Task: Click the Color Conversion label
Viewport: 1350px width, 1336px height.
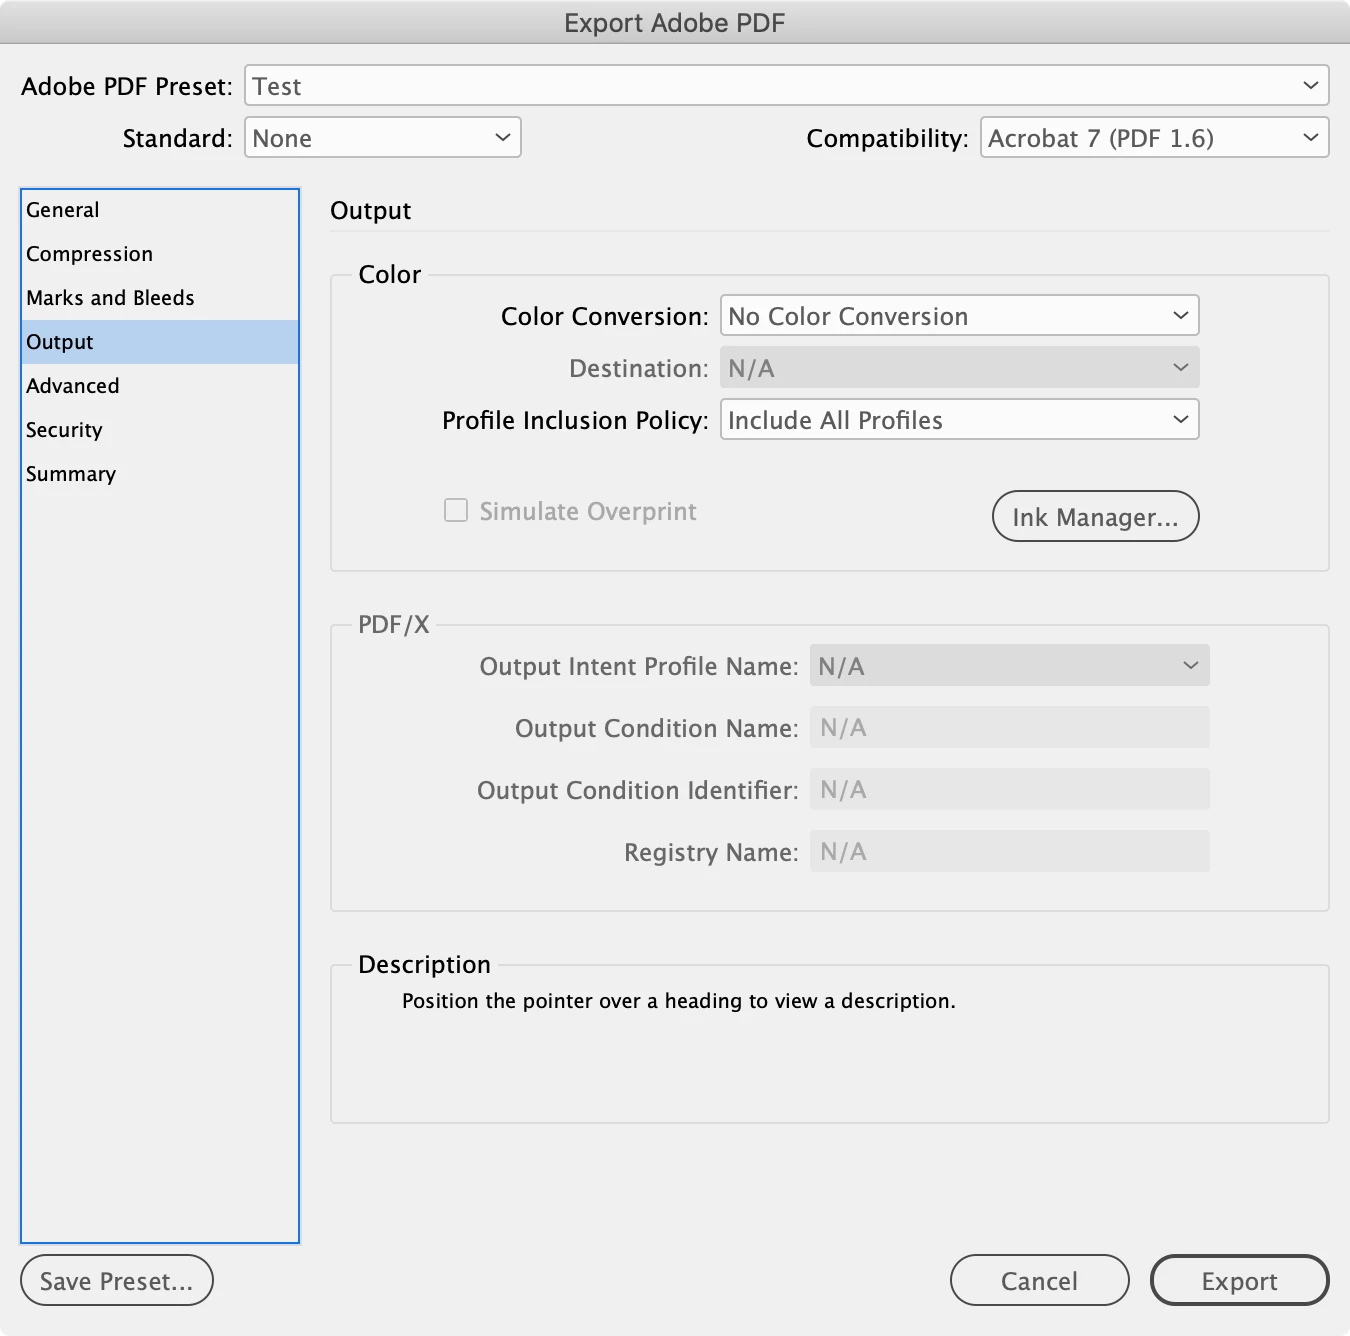Action: [605, 316]
